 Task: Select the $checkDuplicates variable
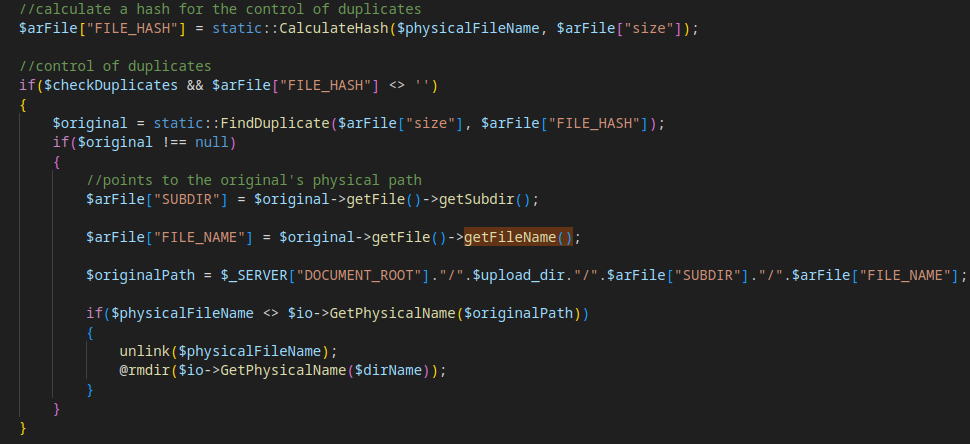point(111,85)
